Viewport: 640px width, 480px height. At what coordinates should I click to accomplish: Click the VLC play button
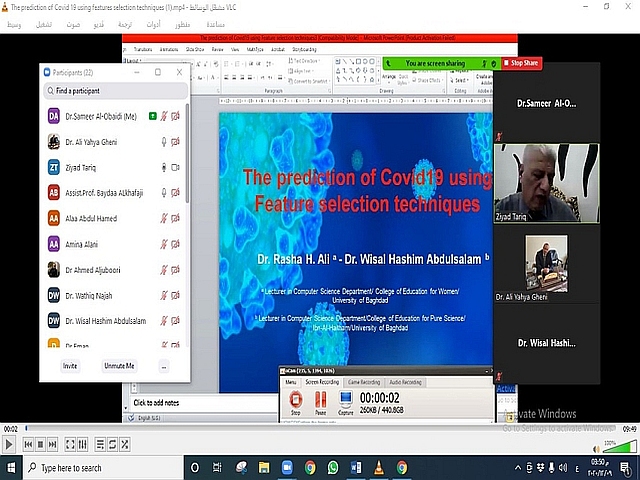[10, 444]
